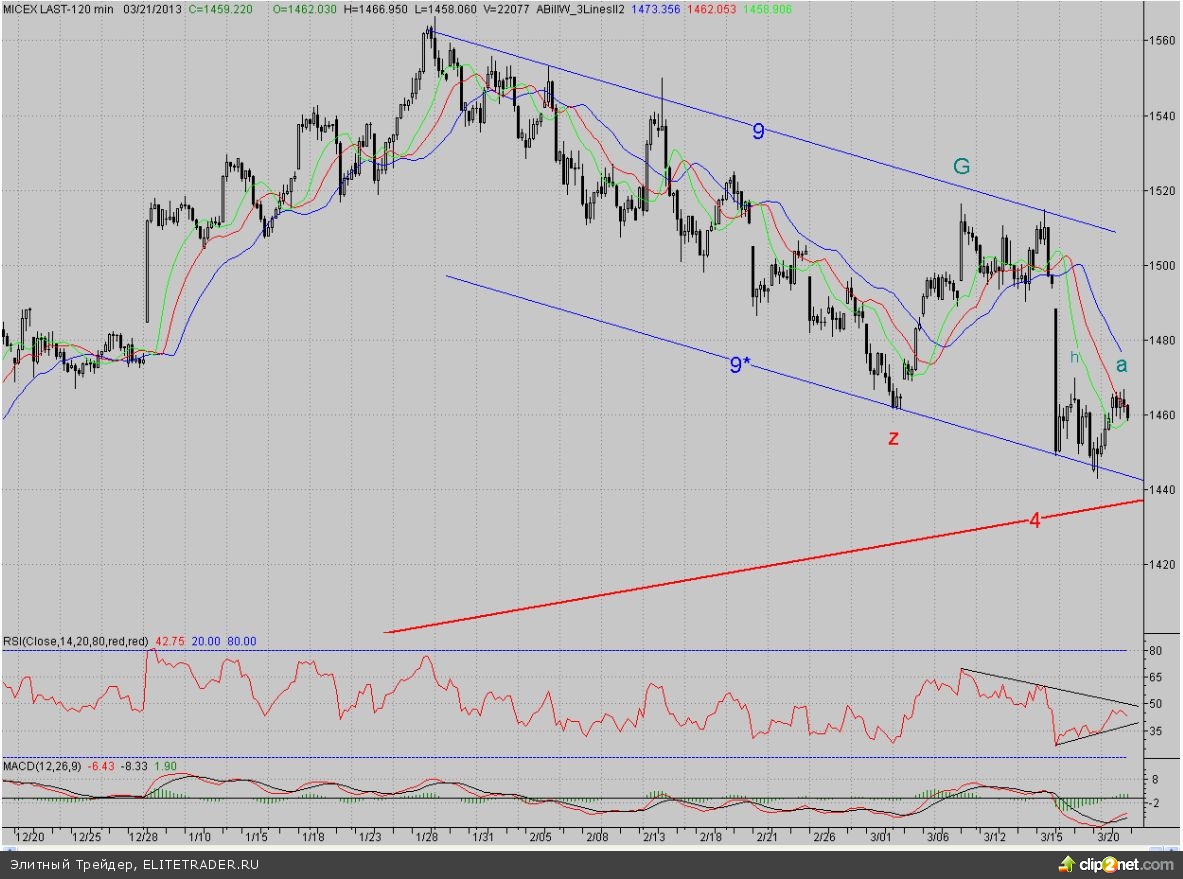
Task: Select the blue '9' upper channel label
Action: [758, 130]
